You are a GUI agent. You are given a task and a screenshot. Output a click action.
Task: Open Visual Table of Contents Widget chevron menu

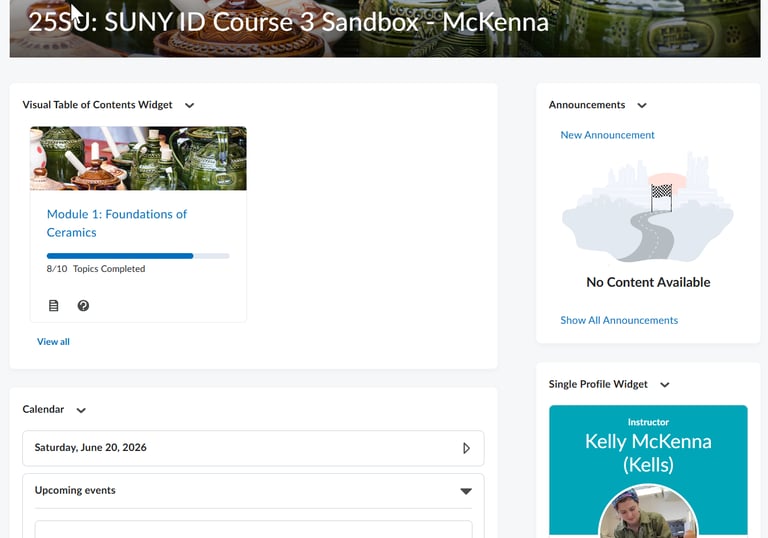(190, 105)
